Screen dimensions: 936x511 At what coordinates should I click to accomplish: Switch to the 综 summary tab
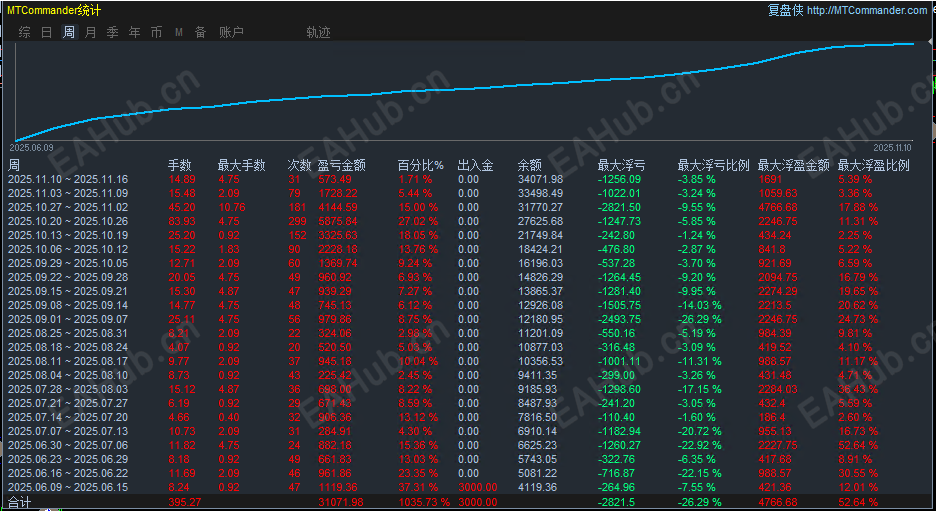click(24, 32)
